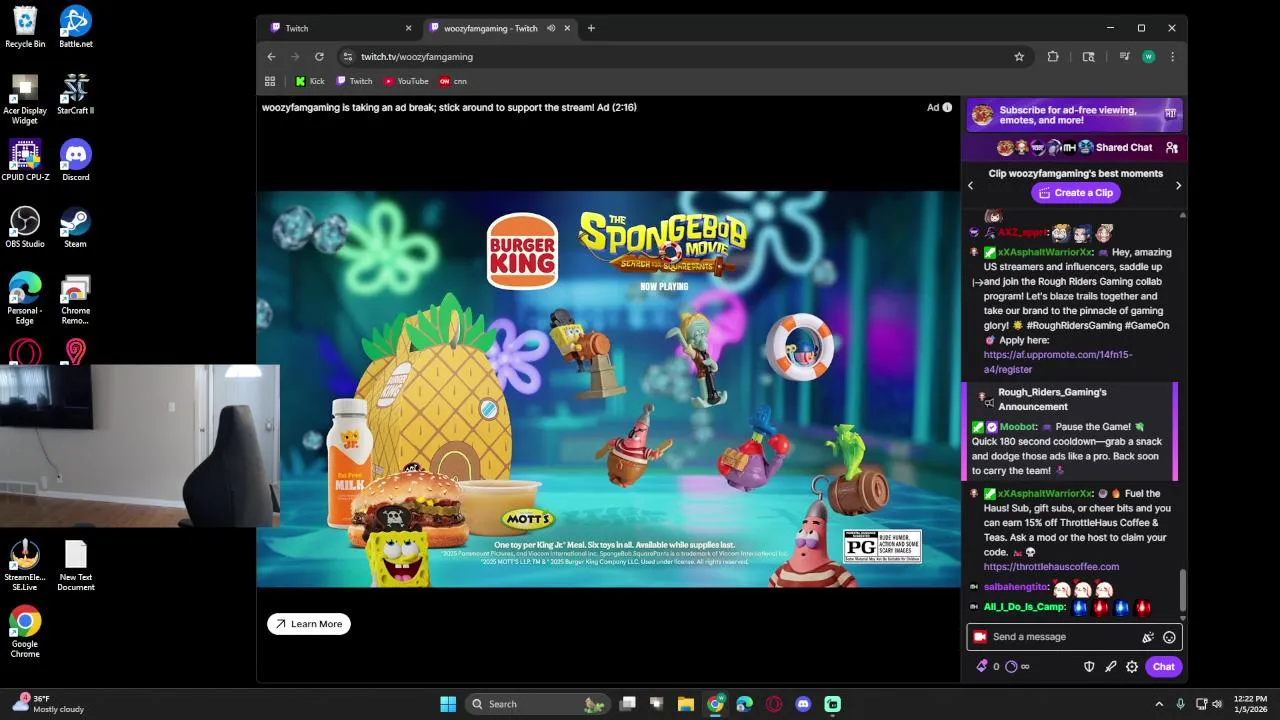Reload the Twitch page
This screenshot has height=720, width=1280.
click(319, 57)
